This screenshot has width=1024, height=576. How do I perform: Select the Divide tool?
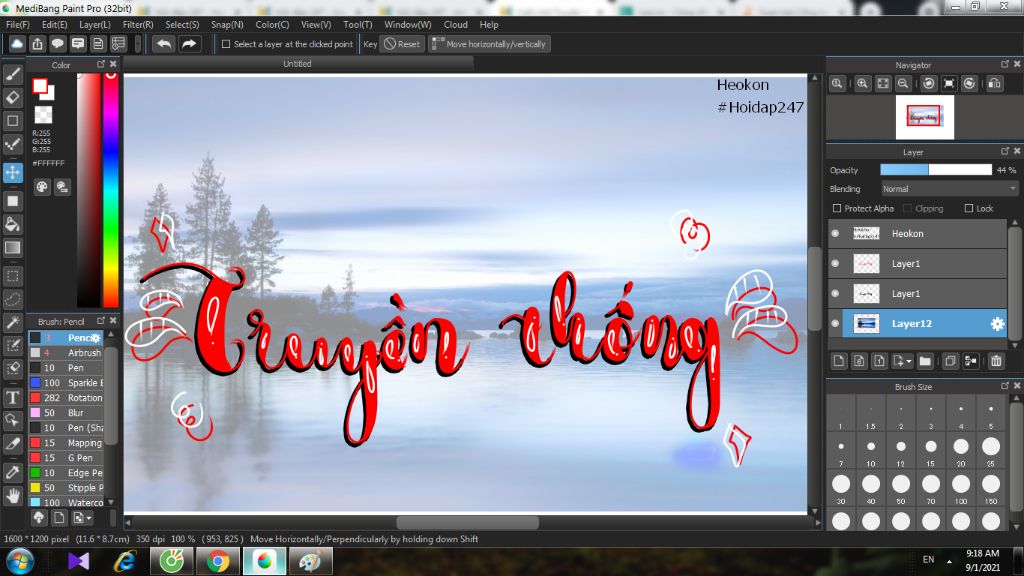pyautogui.click(x=12, y=444)
